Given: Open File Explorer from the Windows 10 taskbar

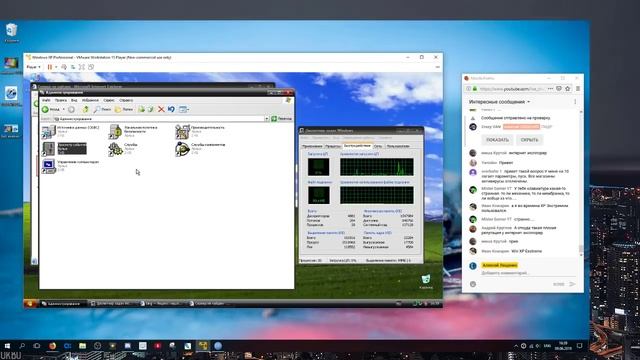Looking at the screenshot, I should point(82,346).
